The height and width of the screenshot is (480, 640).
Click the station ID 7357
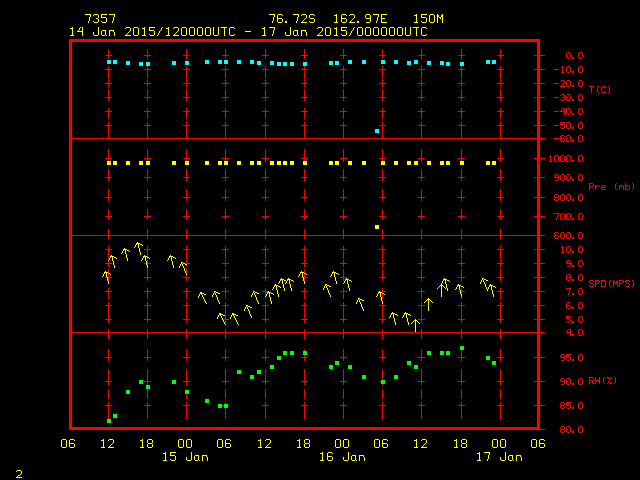[x=99, y=19]
